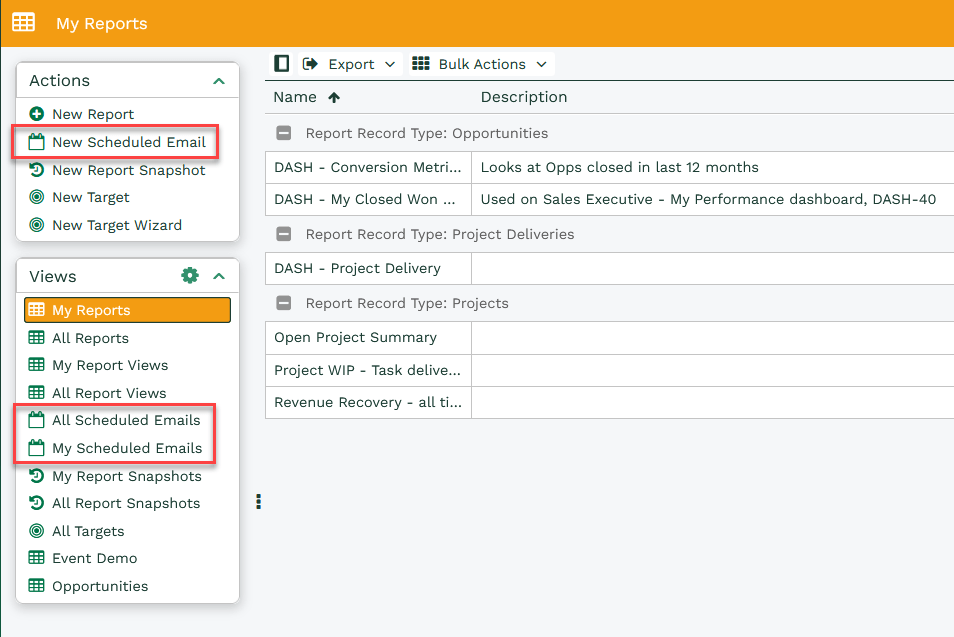Screen dimensions: 954x637
Task: Collapse the Opportunities record type group
Action: [x=284, y=133]
